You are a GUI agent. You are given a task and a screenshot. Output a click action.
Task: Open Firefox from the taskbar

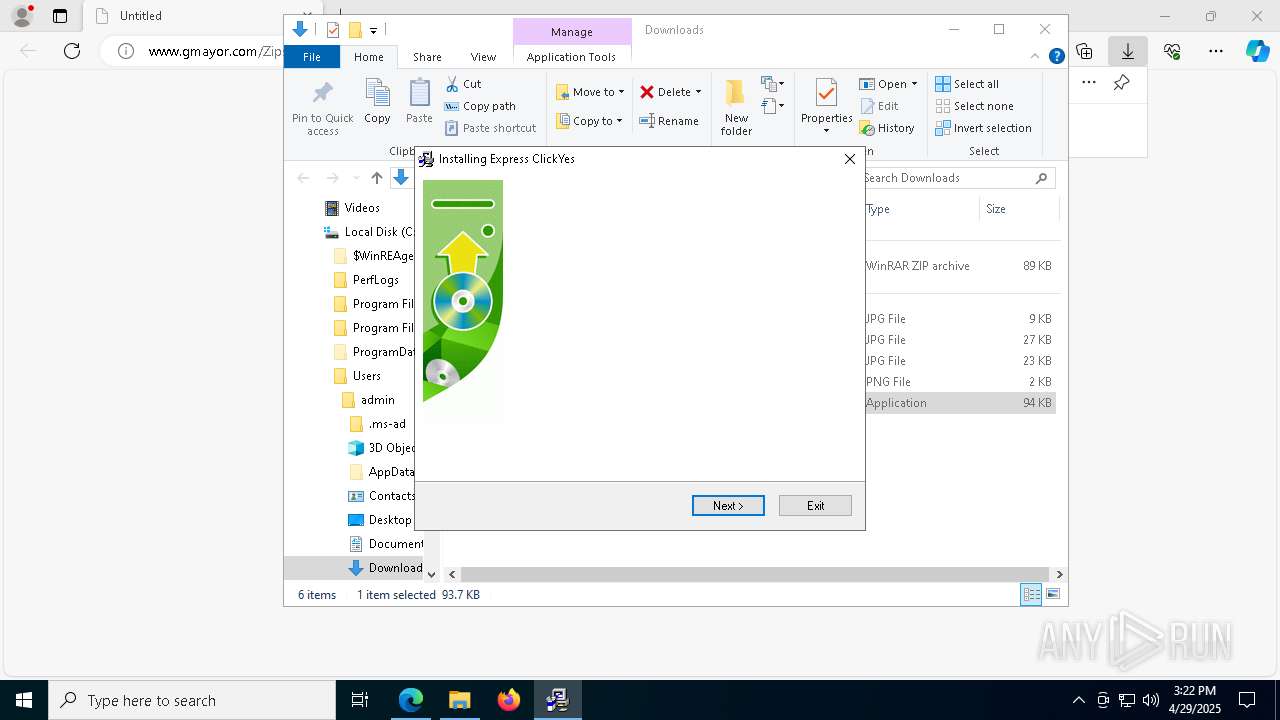[508, 701]
